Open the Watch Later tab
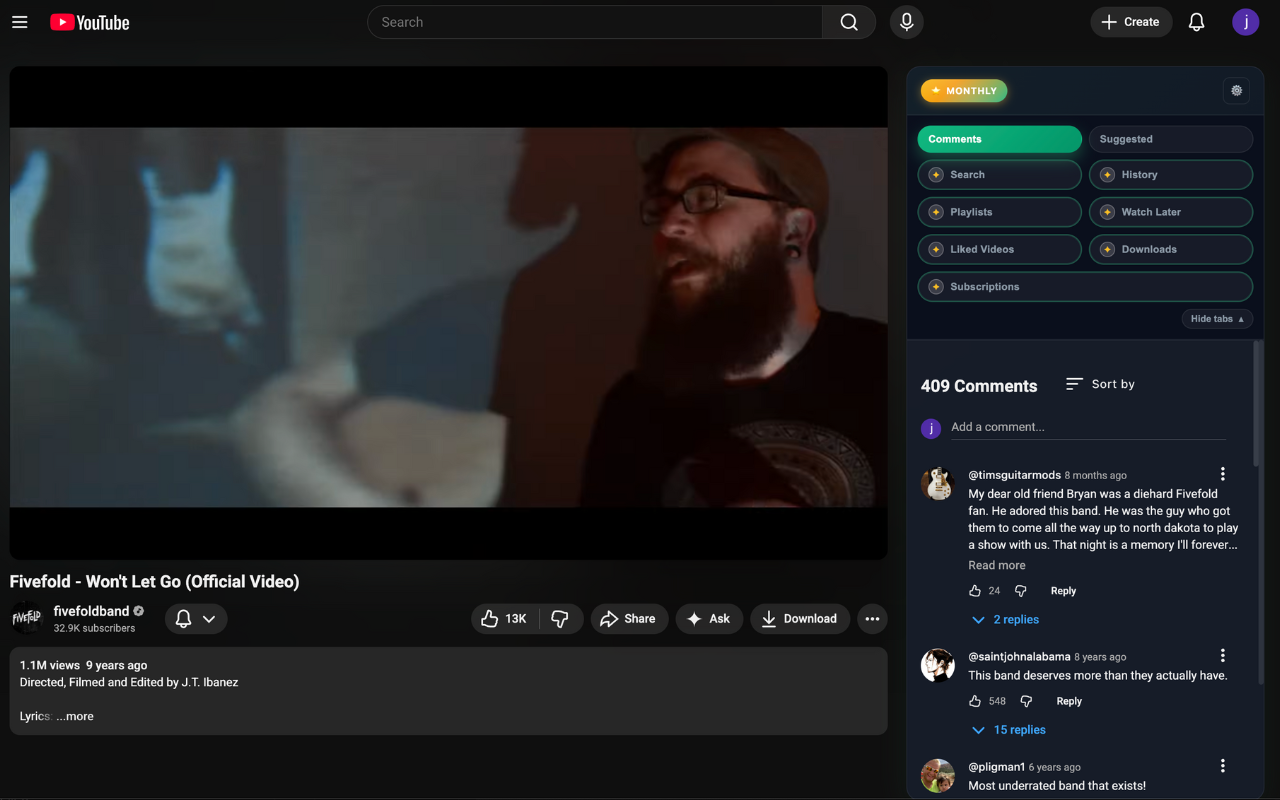Viewport: 1280px width, 800px height. (x=1171, y=212)
